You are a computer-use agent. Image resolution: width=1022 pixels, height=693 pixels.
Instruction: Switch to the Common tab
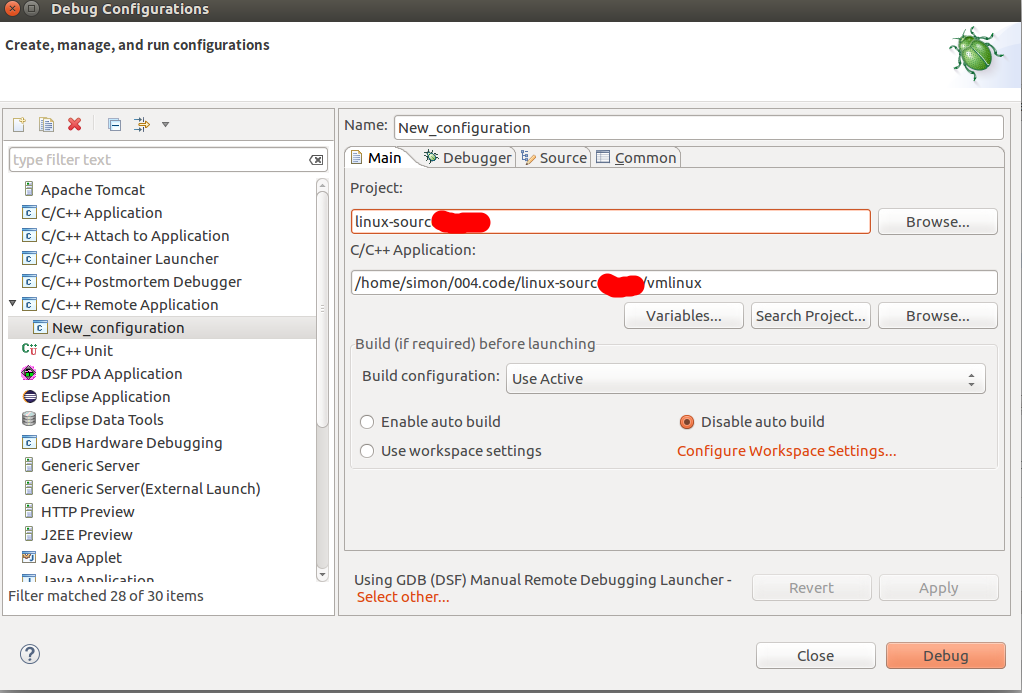pos(637,158)
